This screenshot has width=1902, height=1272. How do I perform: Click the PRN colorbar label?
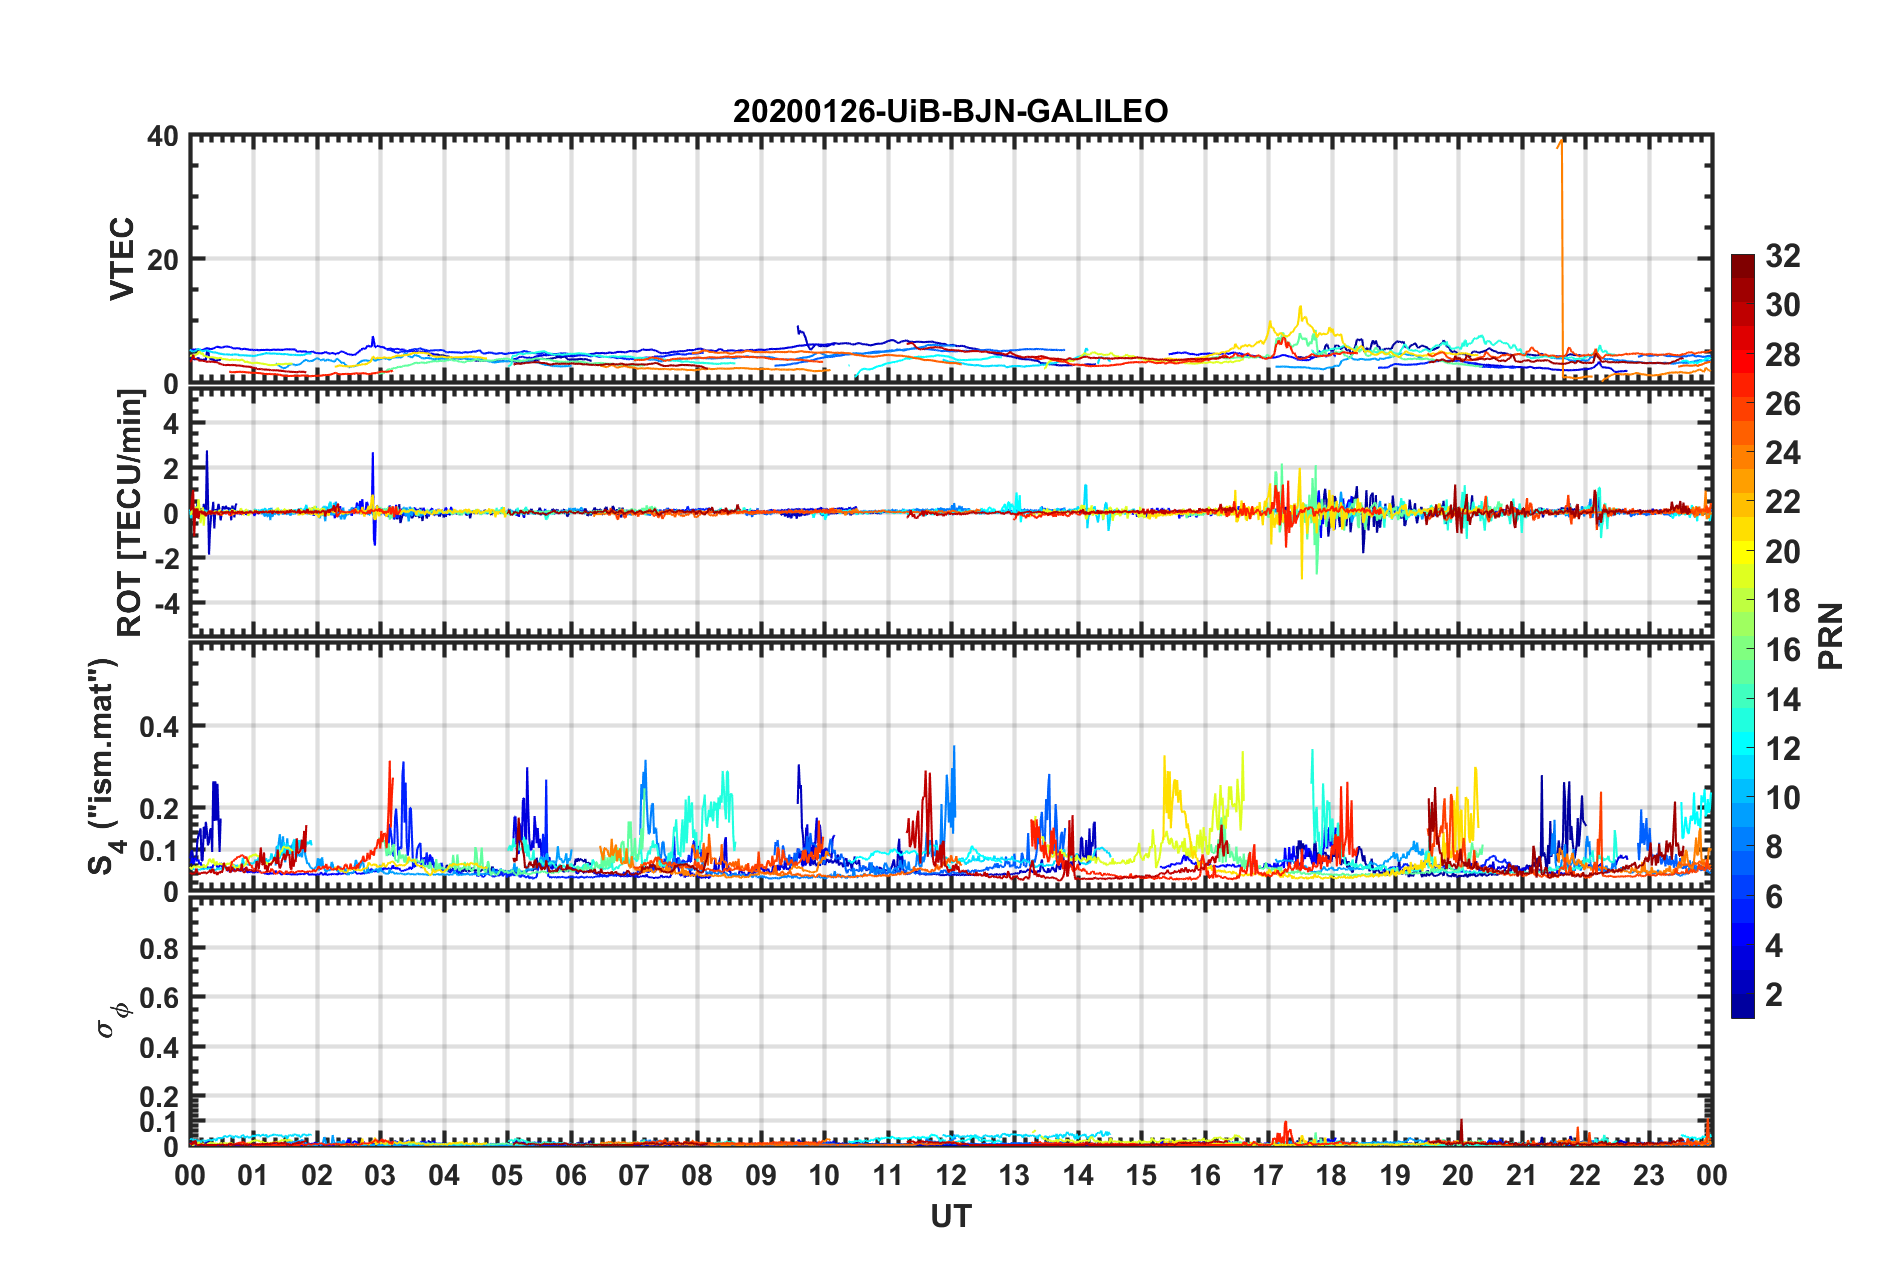(1831, 636)
